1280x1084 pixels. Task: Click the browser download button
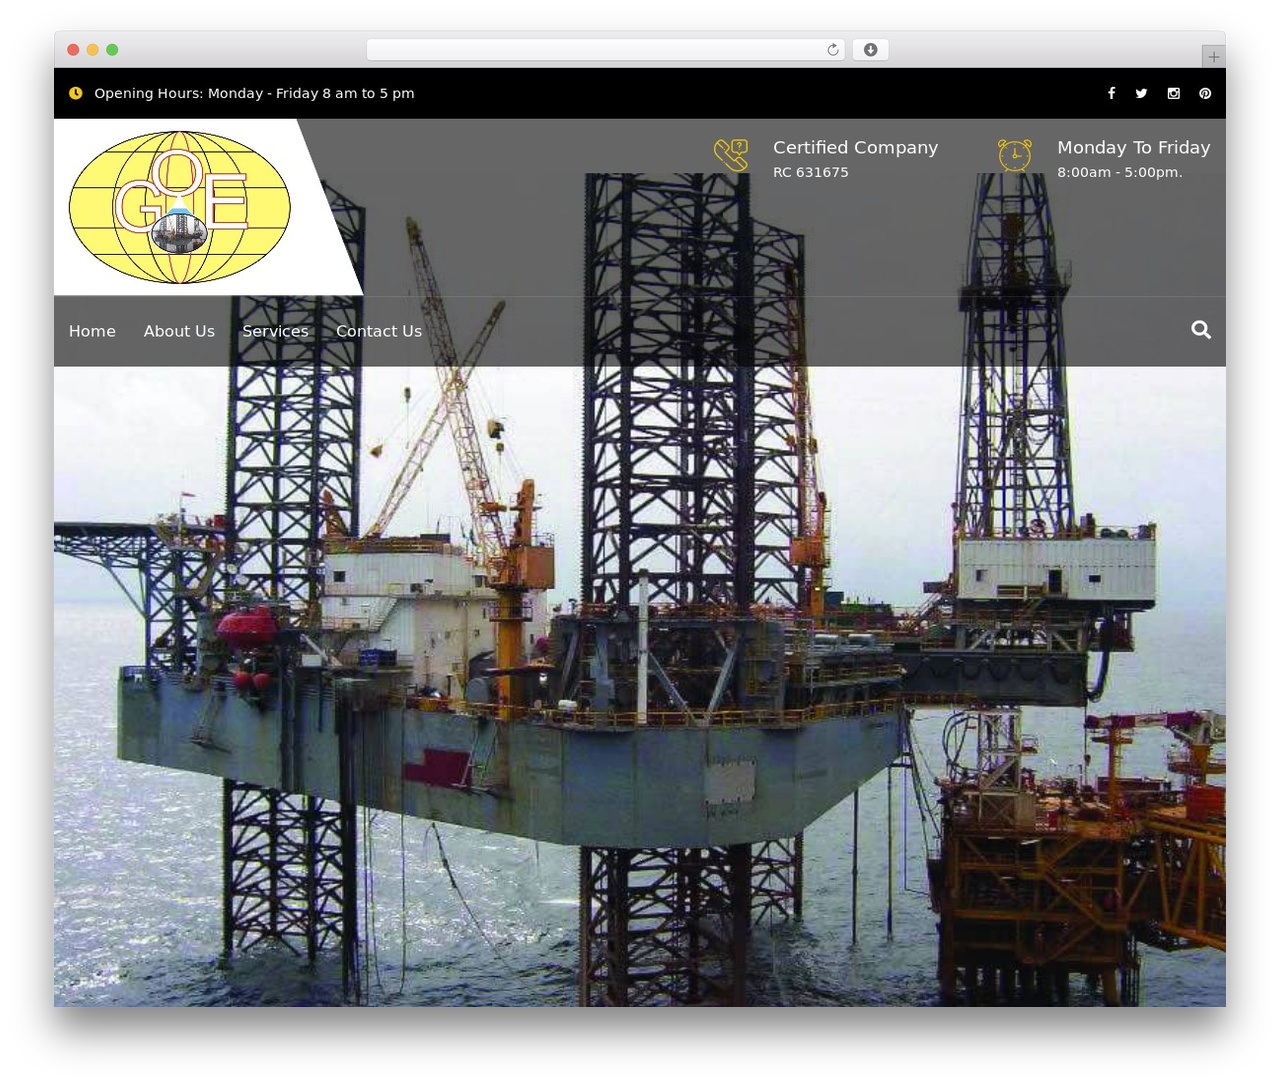pyautogui.click(x=871, y=50)
